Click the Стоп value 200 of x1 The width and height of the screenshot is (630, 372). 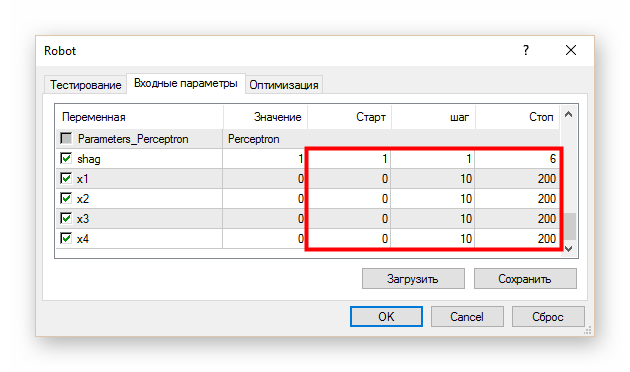point(547,179)
